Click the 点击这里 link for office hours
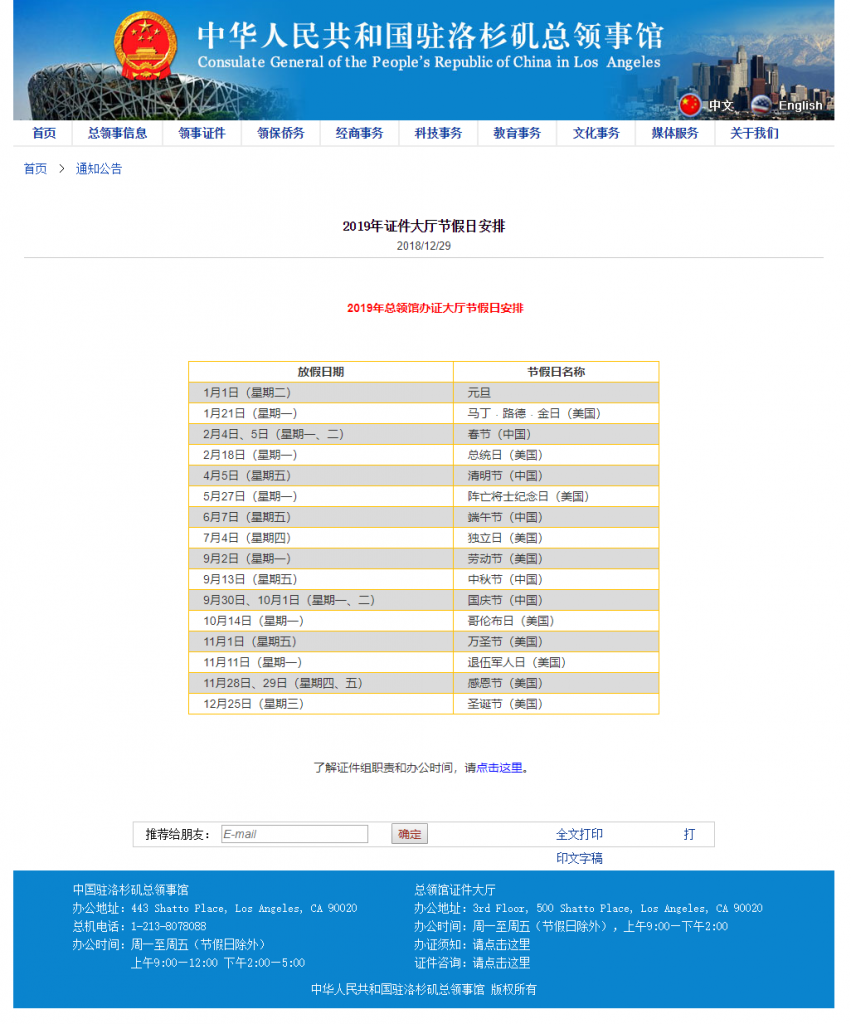 pos(499,768)
